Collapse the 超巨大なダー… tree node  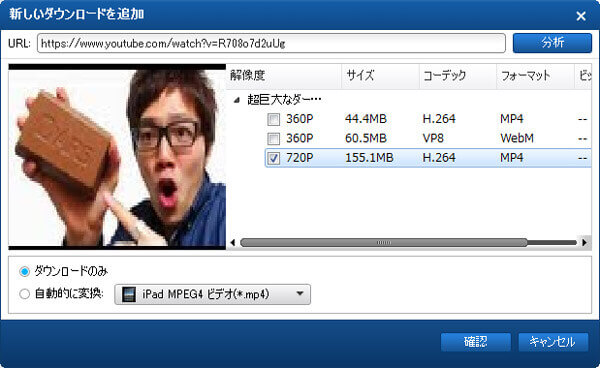pos(237,100)
